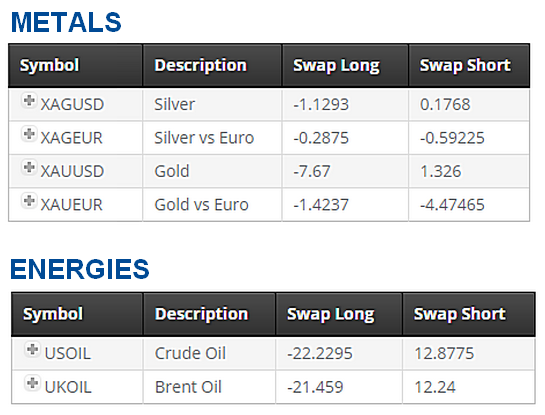Click the Metals table Swap Long header
545x415 pixels.
(x=345, y=65)
